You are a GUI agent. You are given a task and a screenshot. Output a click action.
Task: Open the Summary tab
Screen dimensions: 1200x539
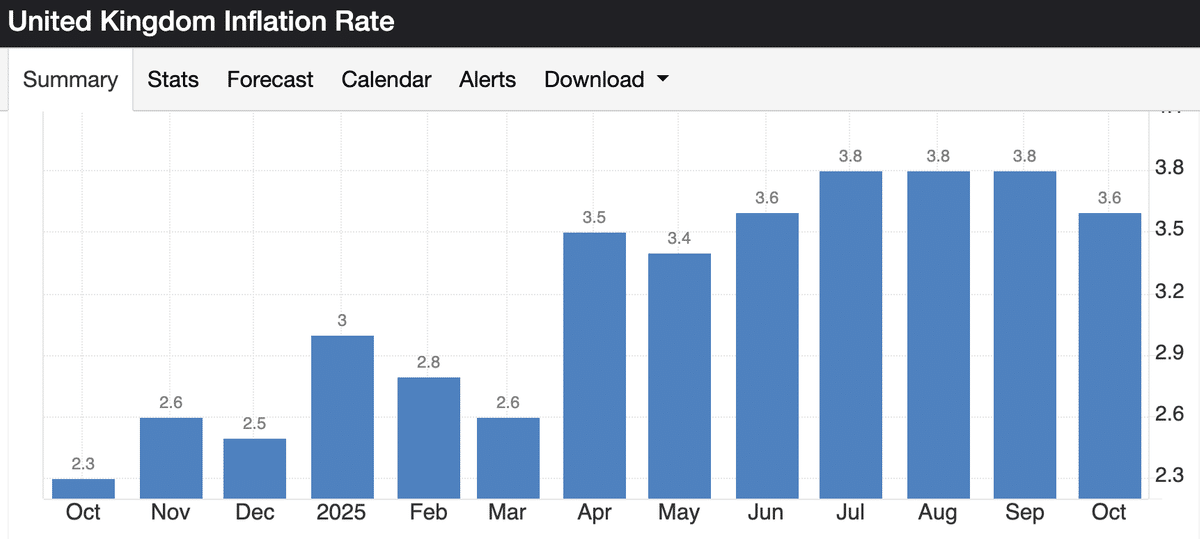coord(70,80)
